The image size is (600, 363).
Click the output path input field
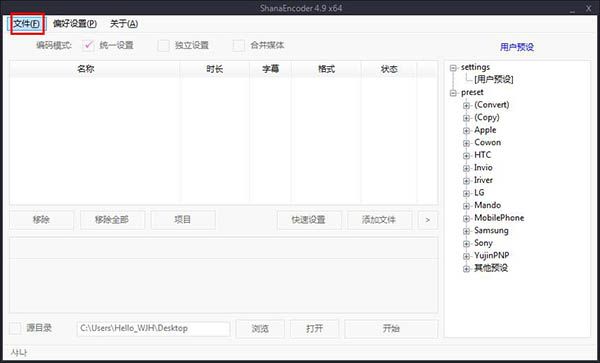click(x=153, y=329)
